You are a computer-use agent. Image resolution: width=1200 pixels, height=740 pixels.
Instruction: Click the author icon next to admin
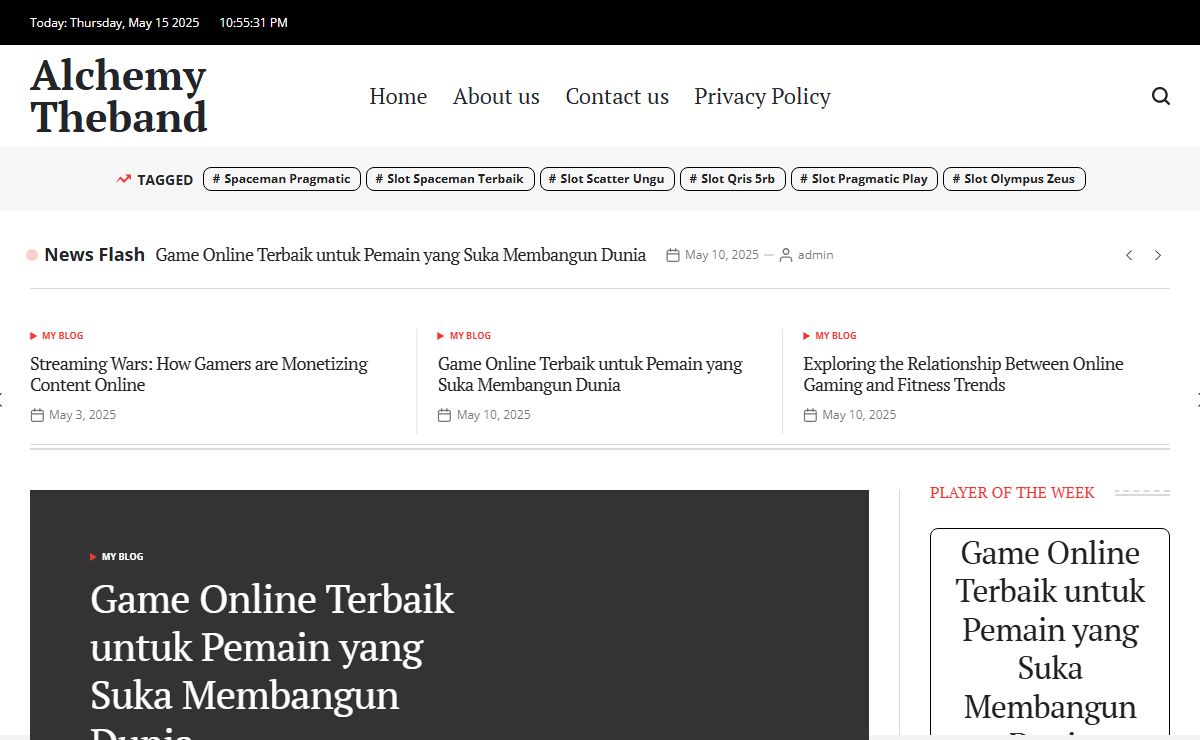point(786,255)
